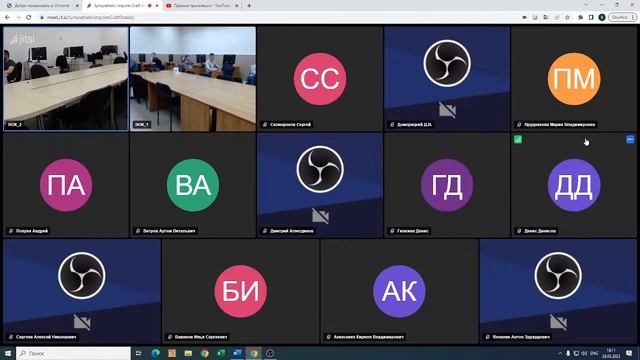Open a new browser tab
640x360 pixels.
[x=249, y=6]
